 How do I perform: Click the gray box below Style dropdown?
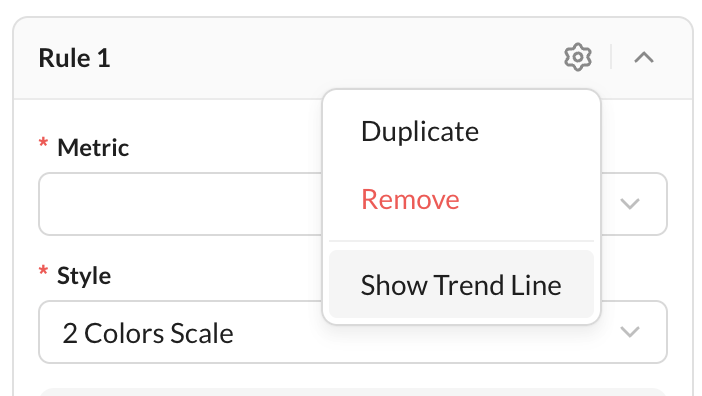pyautogui.click(x=353, y=392)
